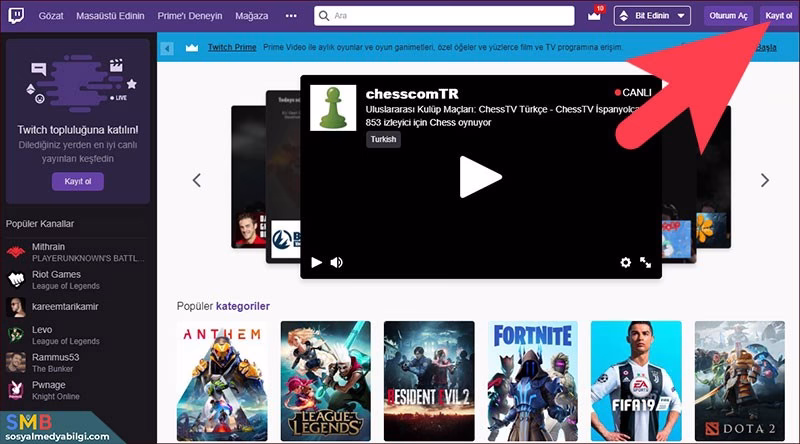Go to next carousel stream
Image resolution: width=800 pixels, height=444 pixels.
[x=764, y=180]
